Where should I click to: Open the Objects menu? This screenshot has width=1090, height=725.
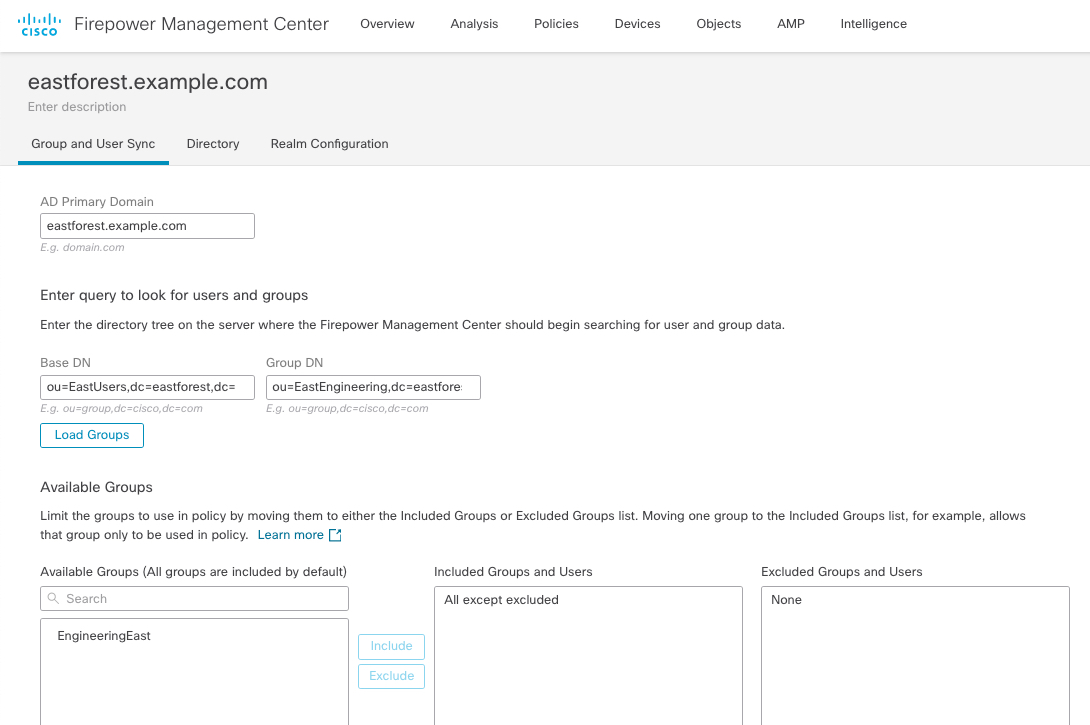(719, 24)
